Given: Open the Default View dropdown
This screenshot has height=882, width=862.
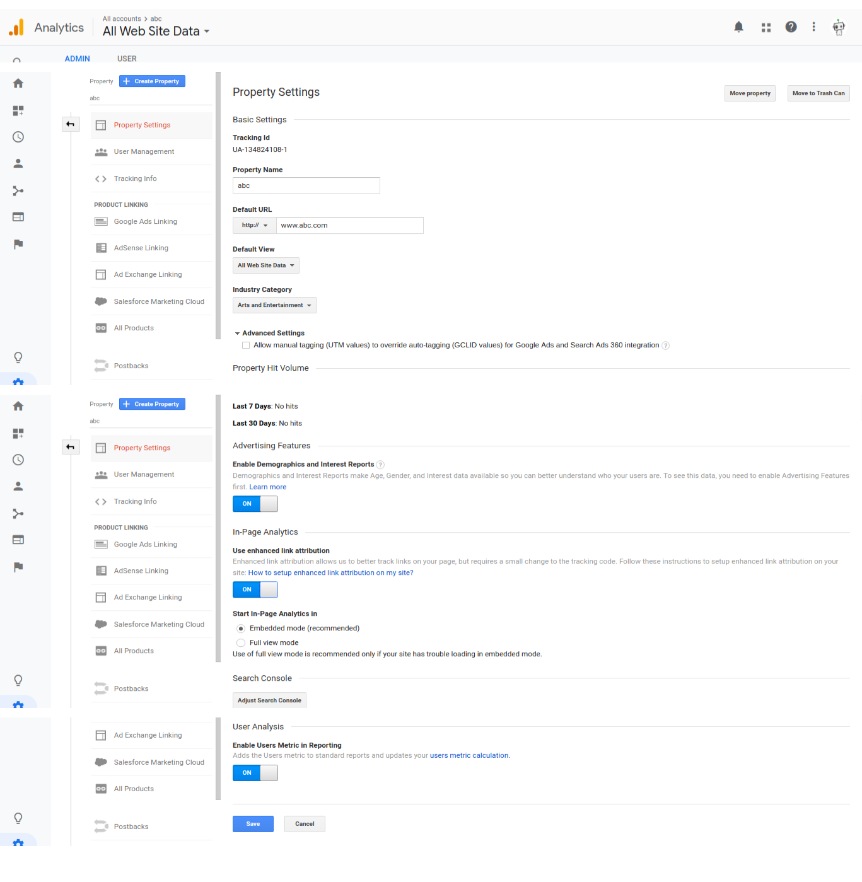Looking at the screenshot, I should coord(266,265).
